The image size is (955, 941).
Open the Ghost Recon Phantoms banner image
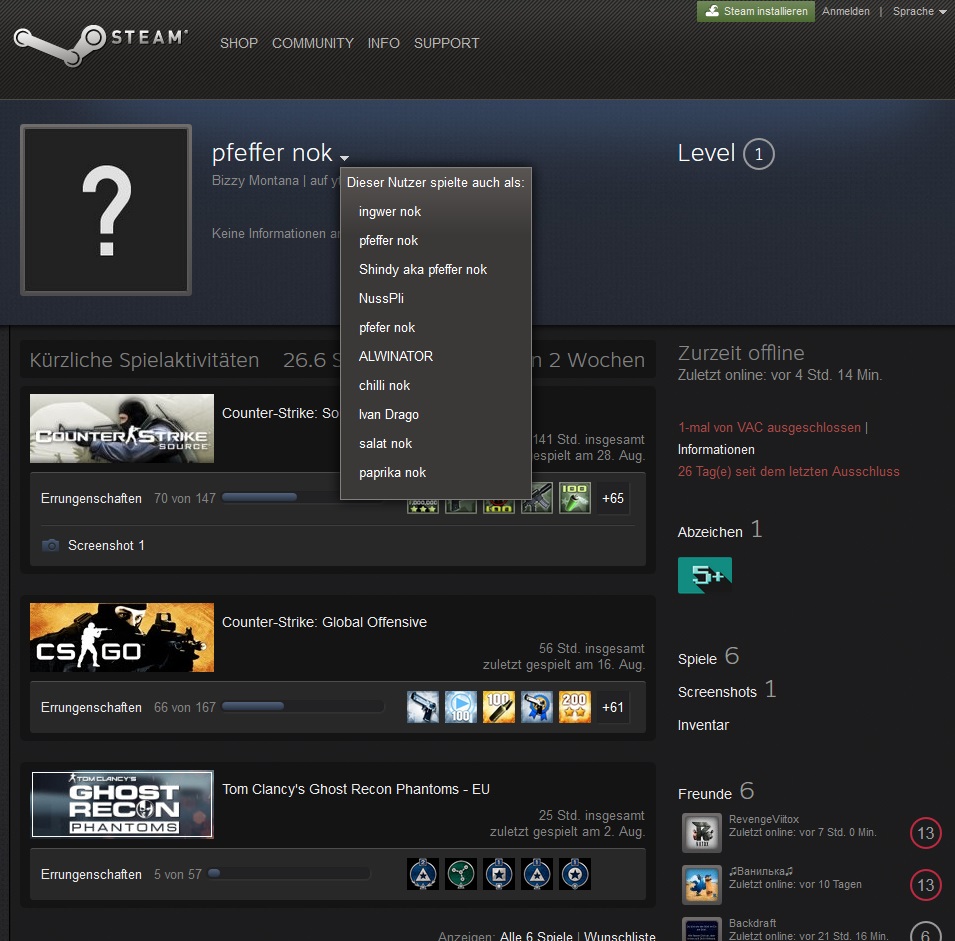(122, 804)
